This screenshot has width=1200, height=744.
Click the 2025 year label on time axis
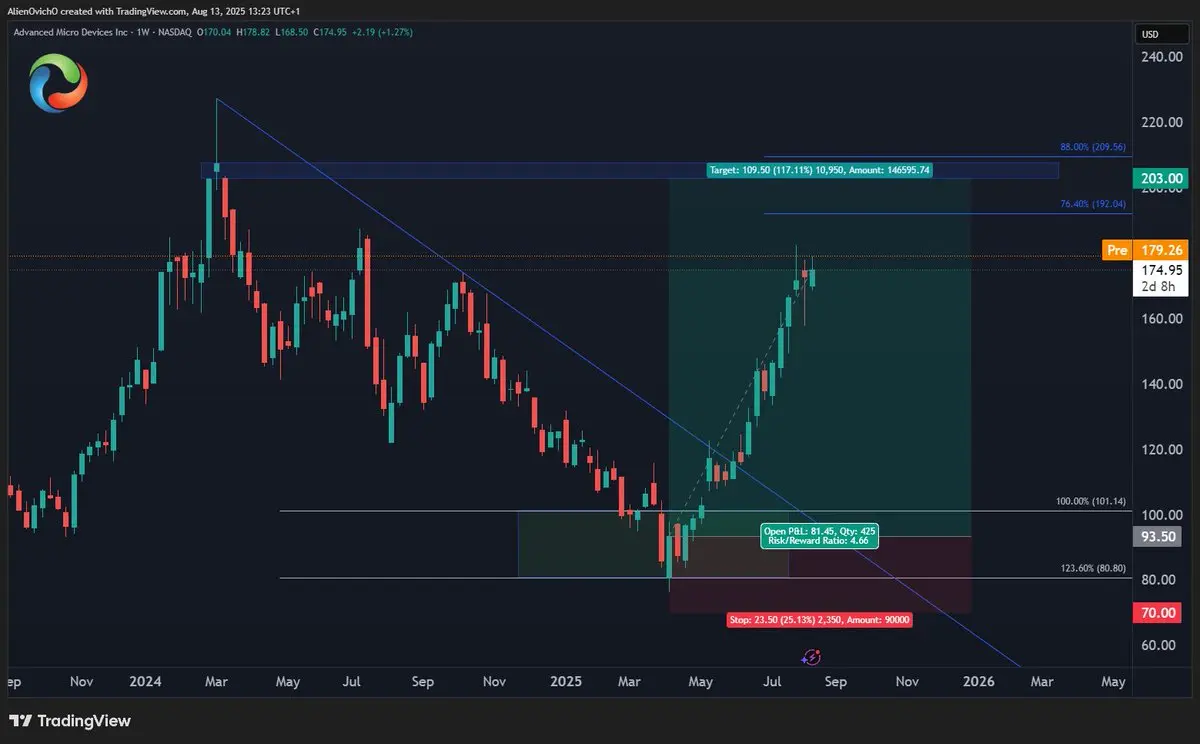[566, 682]
